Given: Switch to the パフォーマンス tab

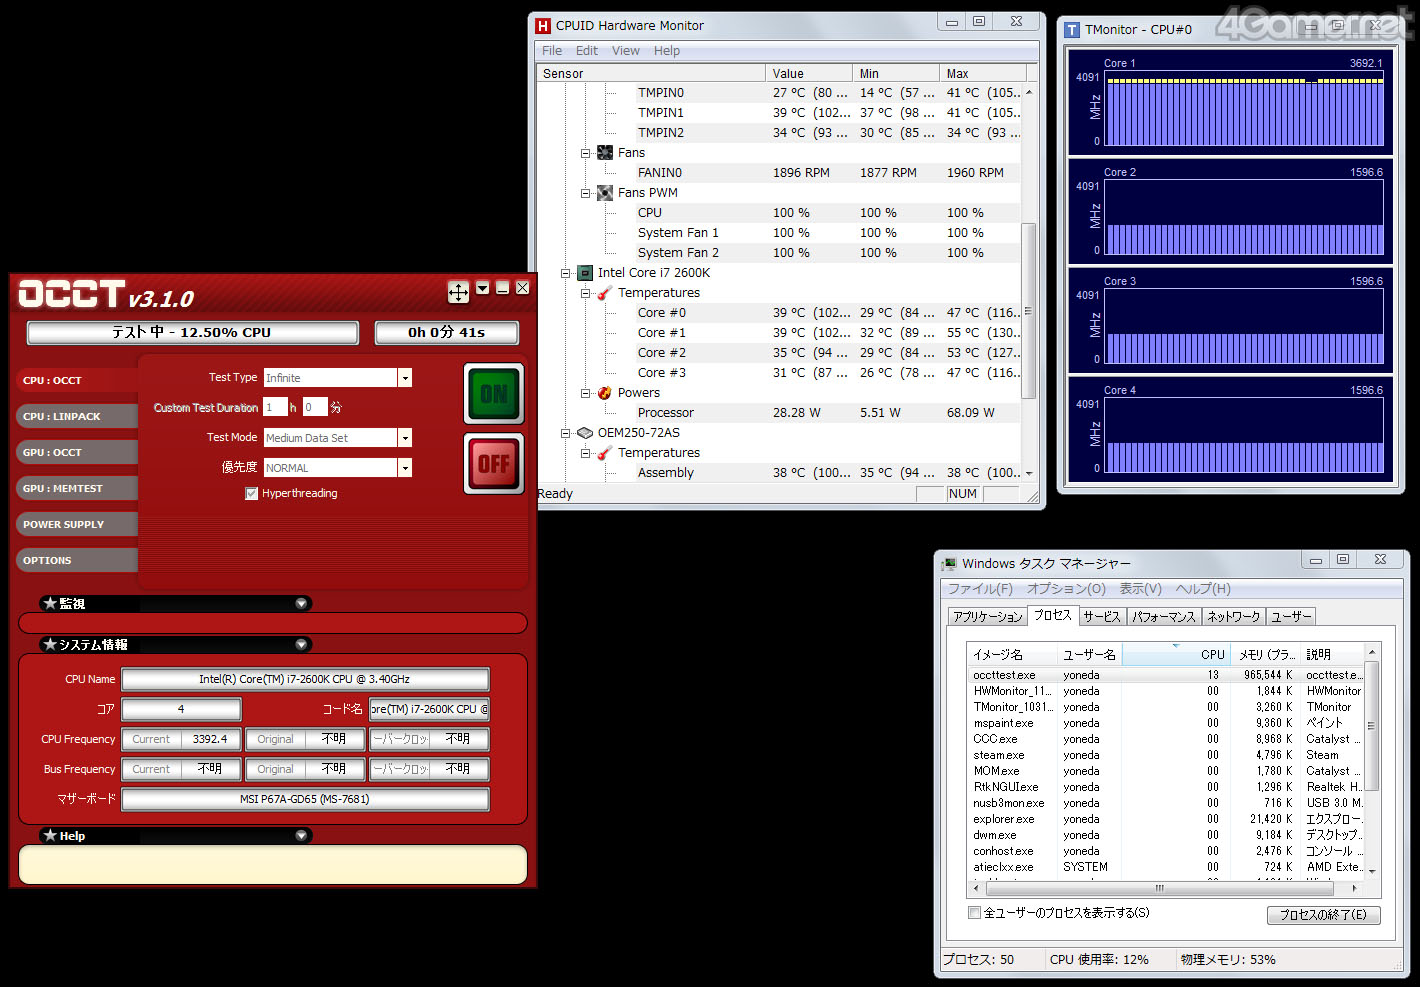Looking at the screenshot, I should tap(1163, 617).
